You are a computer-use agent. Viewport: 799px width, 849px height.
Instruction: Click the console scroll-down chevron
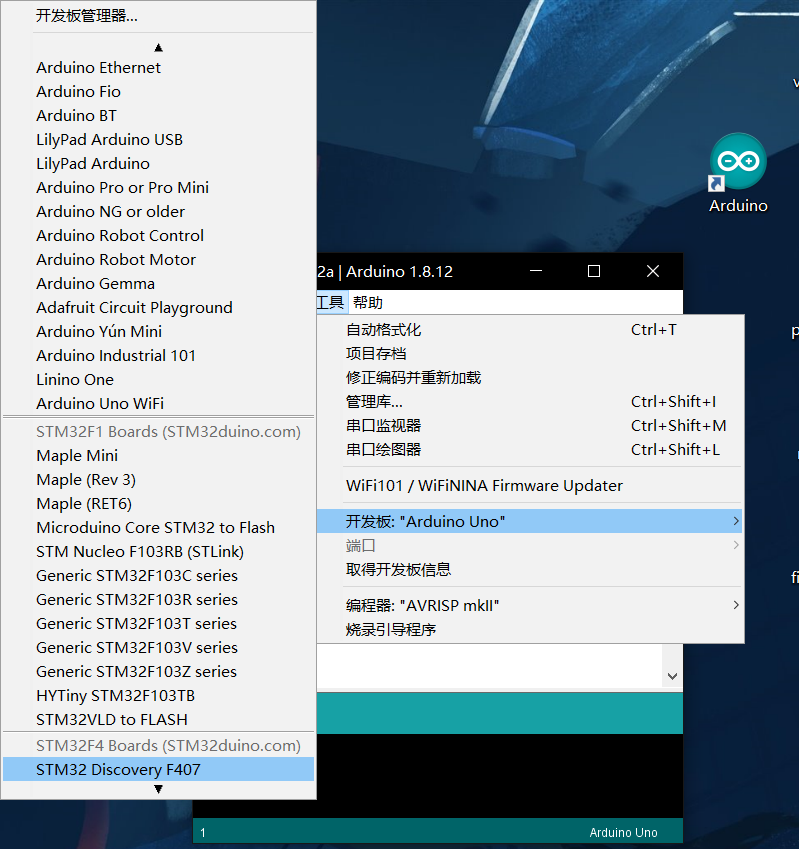(x=672, y=676)
